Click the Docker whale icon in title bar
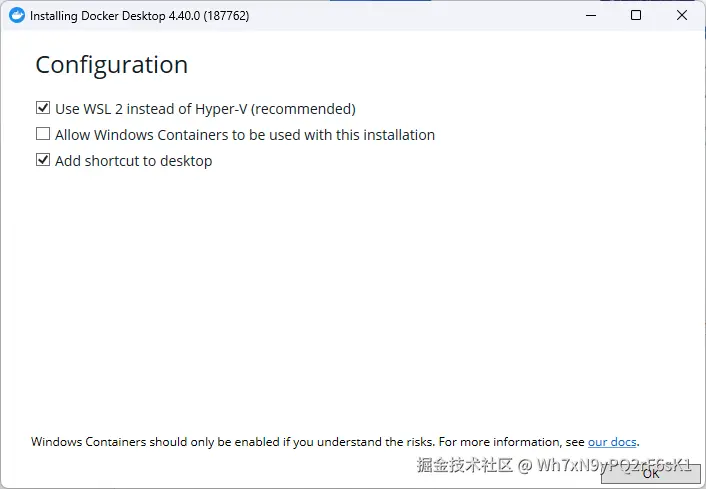Image resolution: width=706 pixels, height=489 pixels. (x=17, y=15)
